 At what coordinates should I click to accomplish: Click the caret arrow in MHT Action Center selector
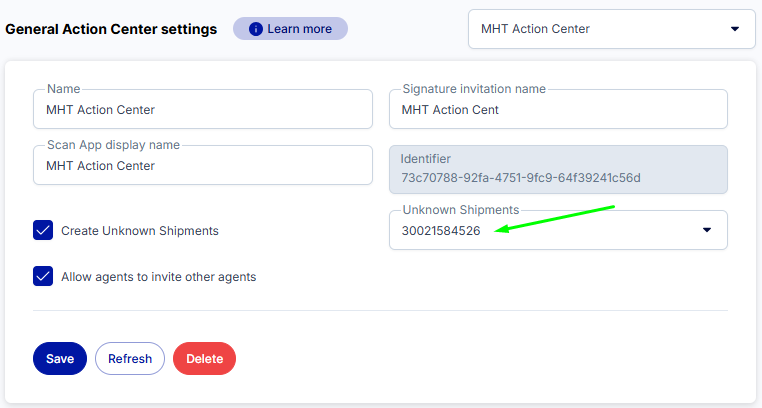coord(735,29)
